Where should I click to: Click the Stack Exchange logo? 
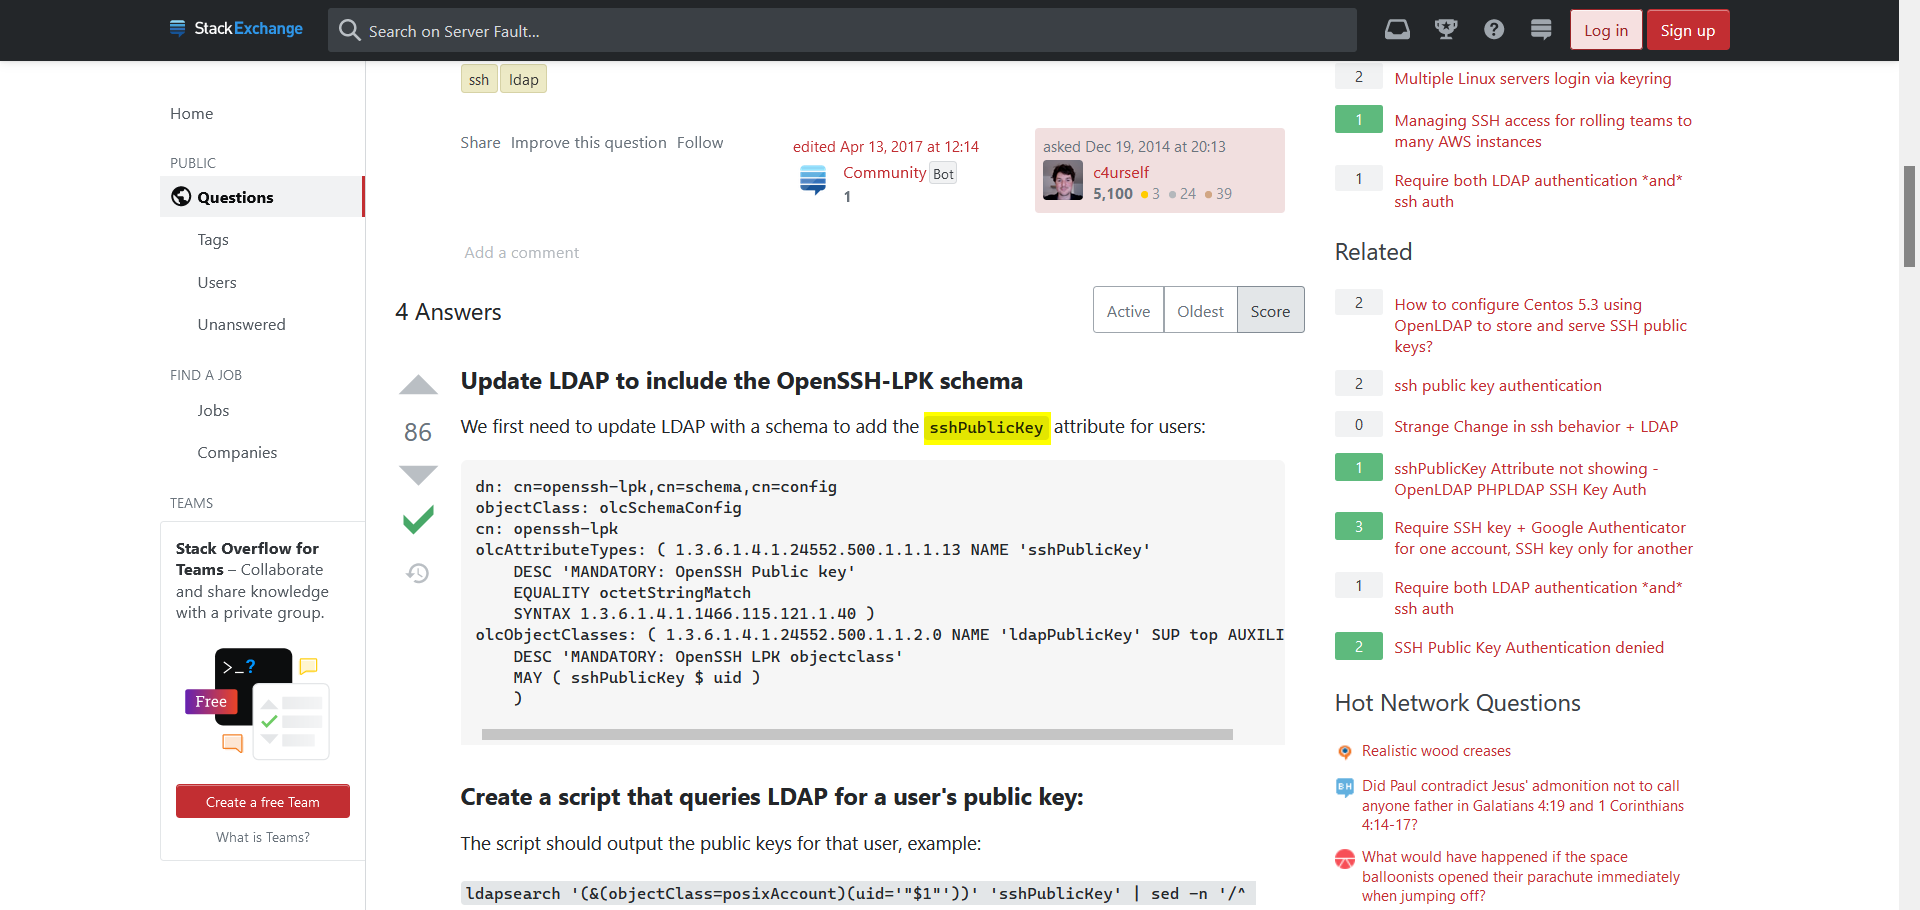pos(236,29)
